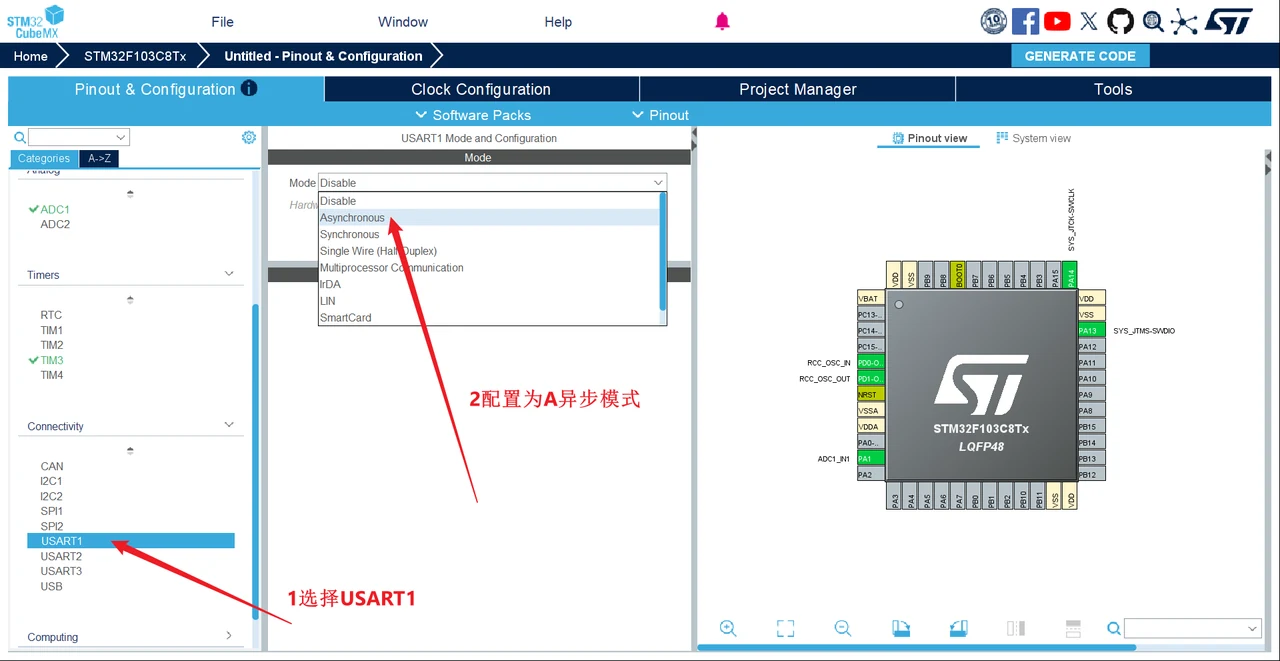Image resolution: width=1280 pixels, height=661 pixels.
Task: Click the STM32F103C8Tx breadcrumb
Action: [135, 56]
